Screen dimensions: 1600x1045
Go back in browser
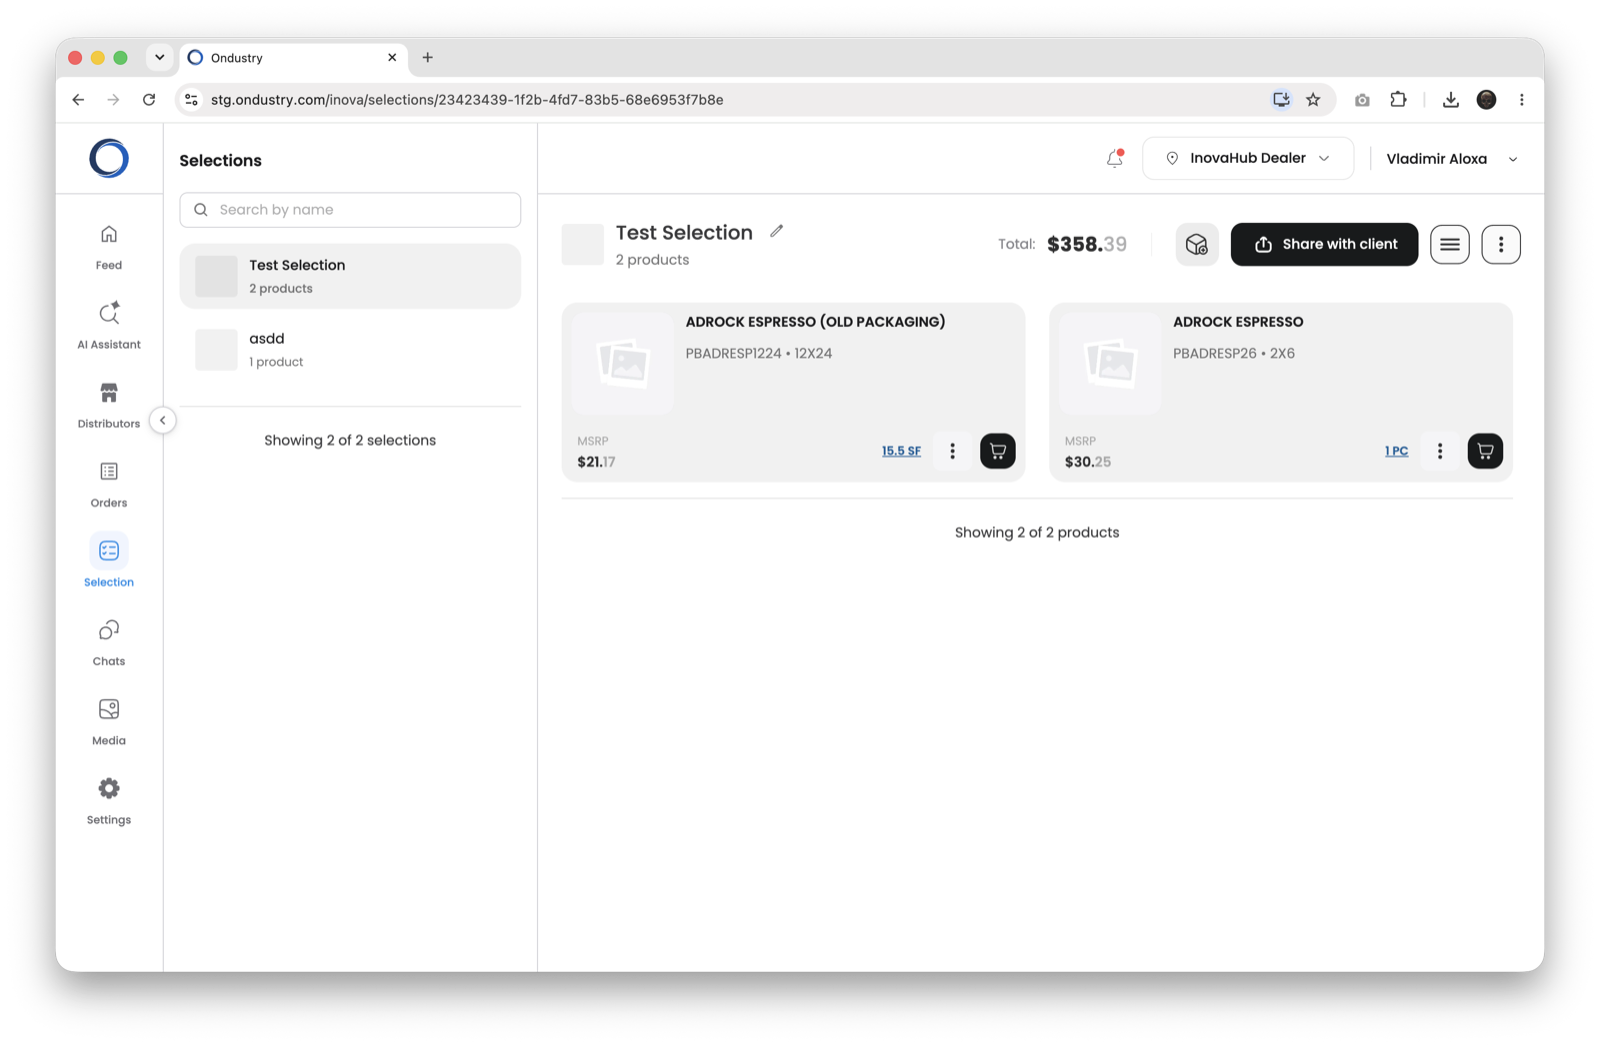[x=78, y=100]
